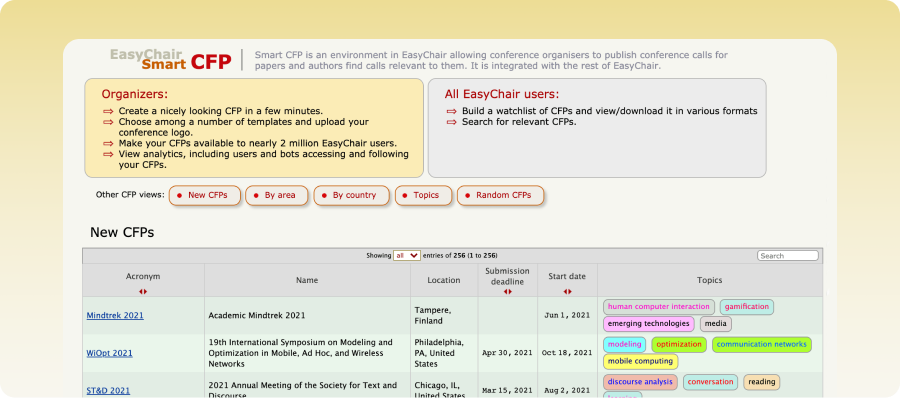Viewport: 900px width, 398px height.
Task: Select the 'discourse analysis' topic tag
Action: click(640, 382)
